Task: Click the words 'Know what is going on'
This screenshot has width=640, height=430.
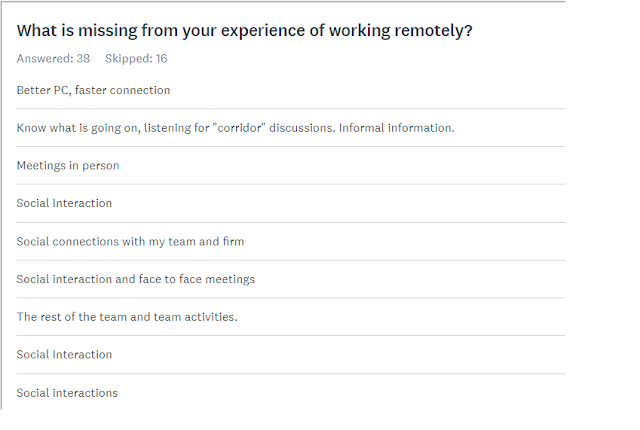Action: point(77,128)
